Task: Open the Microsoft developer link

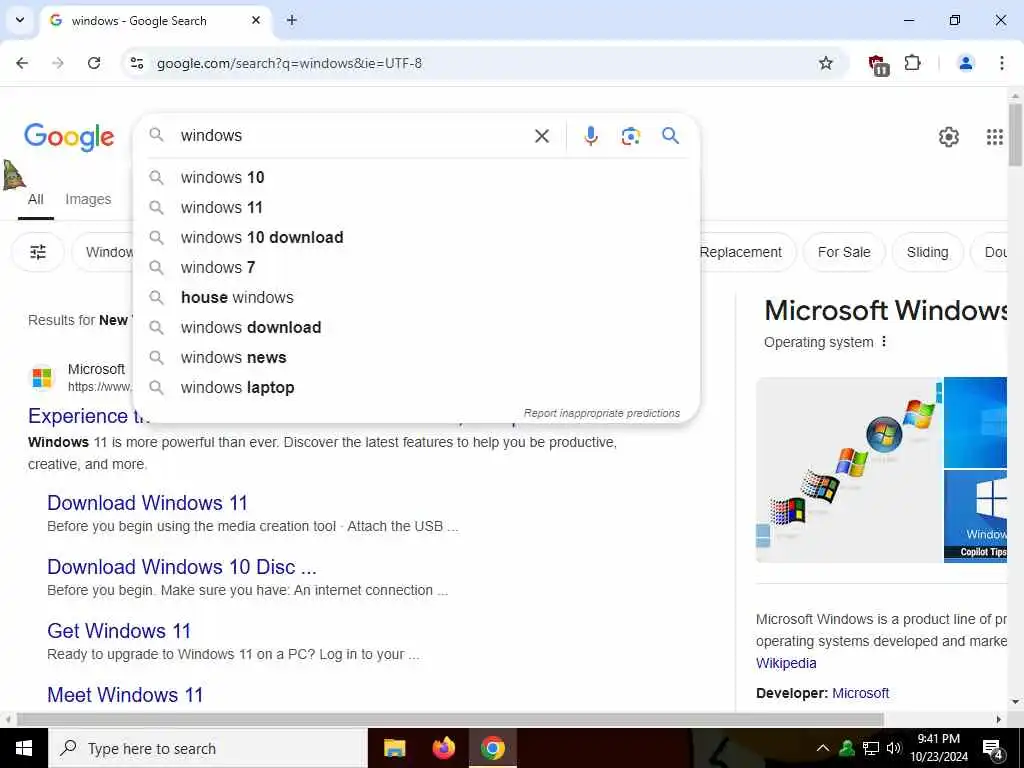Action: tap(861, 694)
